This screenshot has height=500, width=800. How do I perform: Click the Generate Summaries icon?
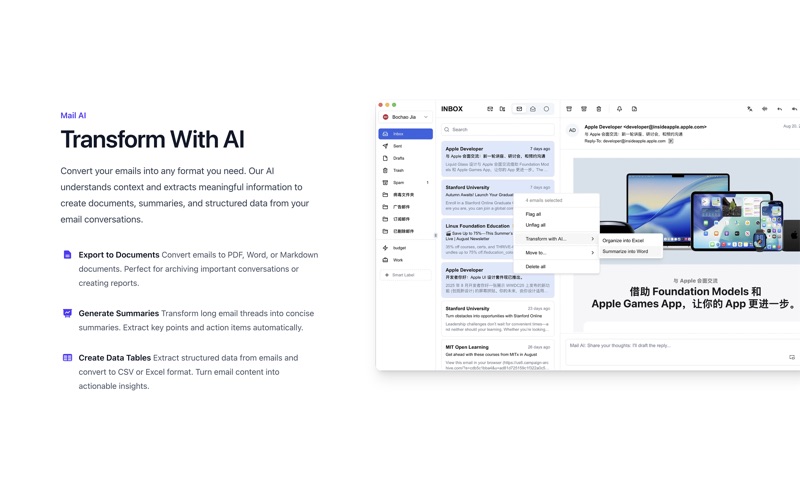(67, 313)
